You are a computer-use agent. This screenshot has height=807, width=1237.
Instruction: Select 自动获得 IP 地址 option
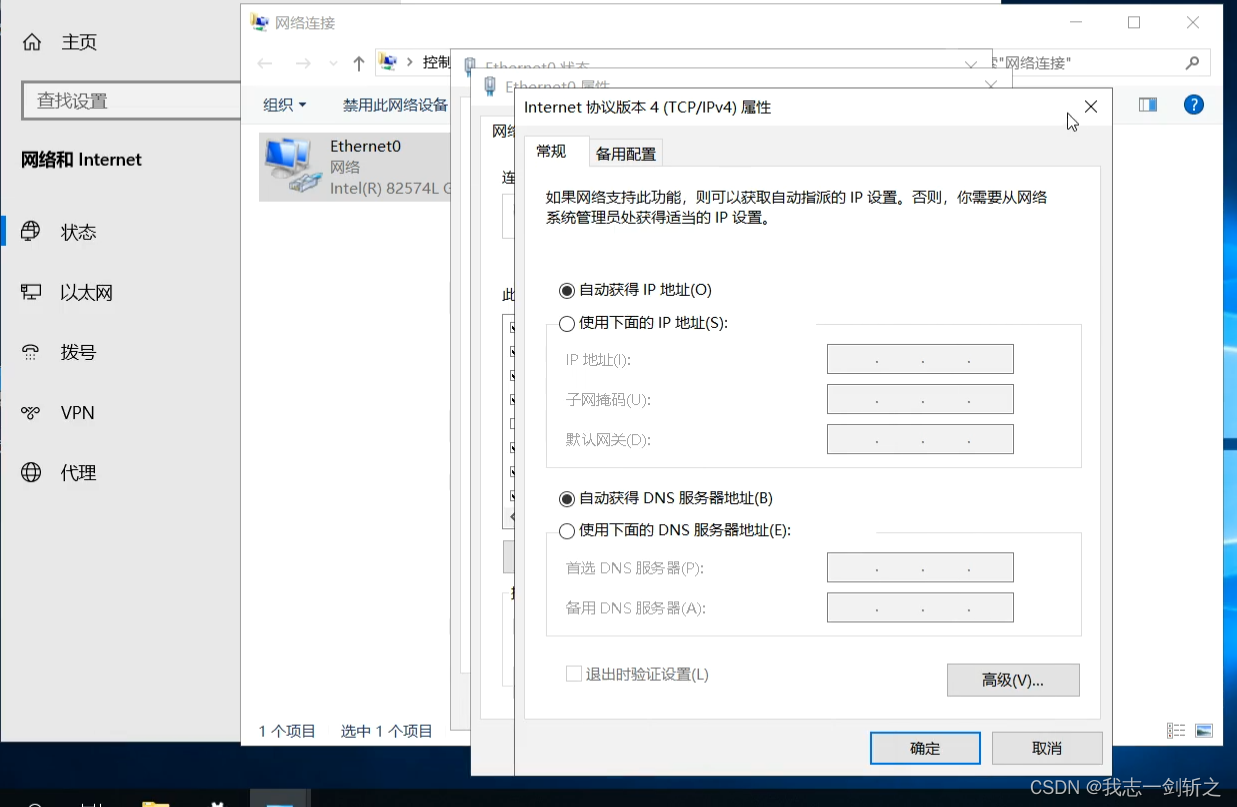567,290
